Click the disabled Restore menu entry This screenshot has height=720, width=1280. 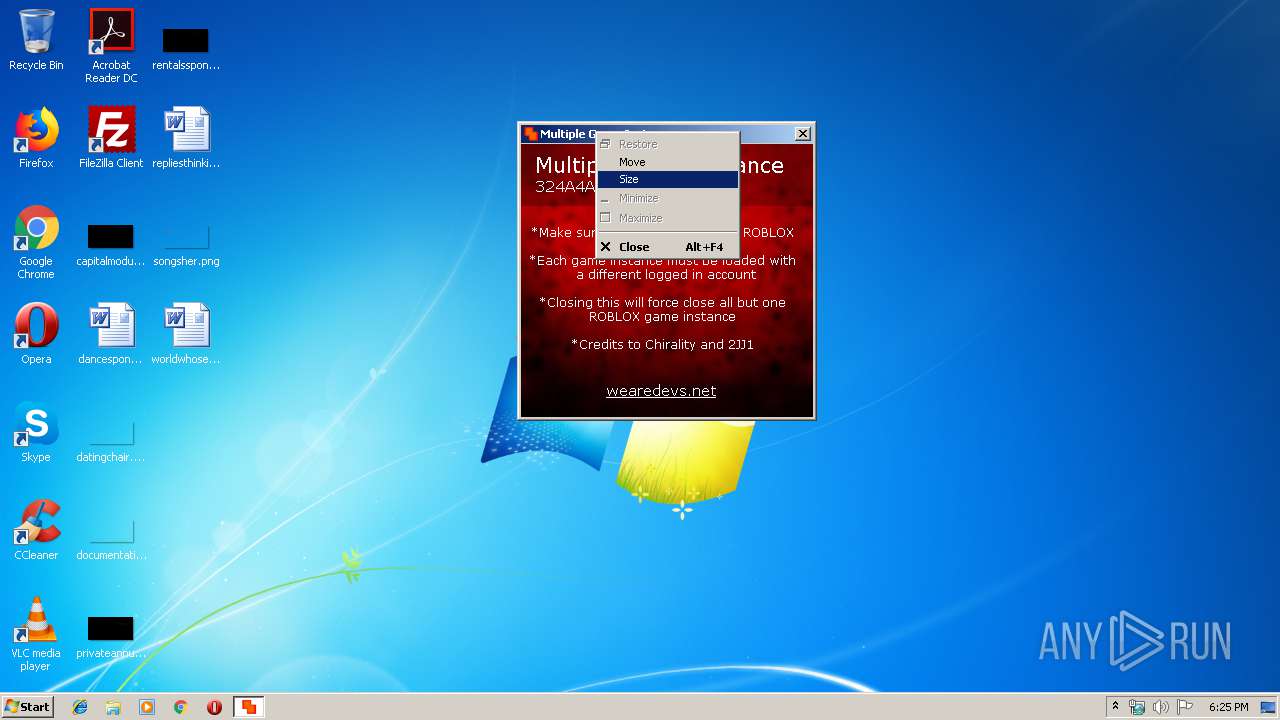pyautogui.click(x=667, y=144)
